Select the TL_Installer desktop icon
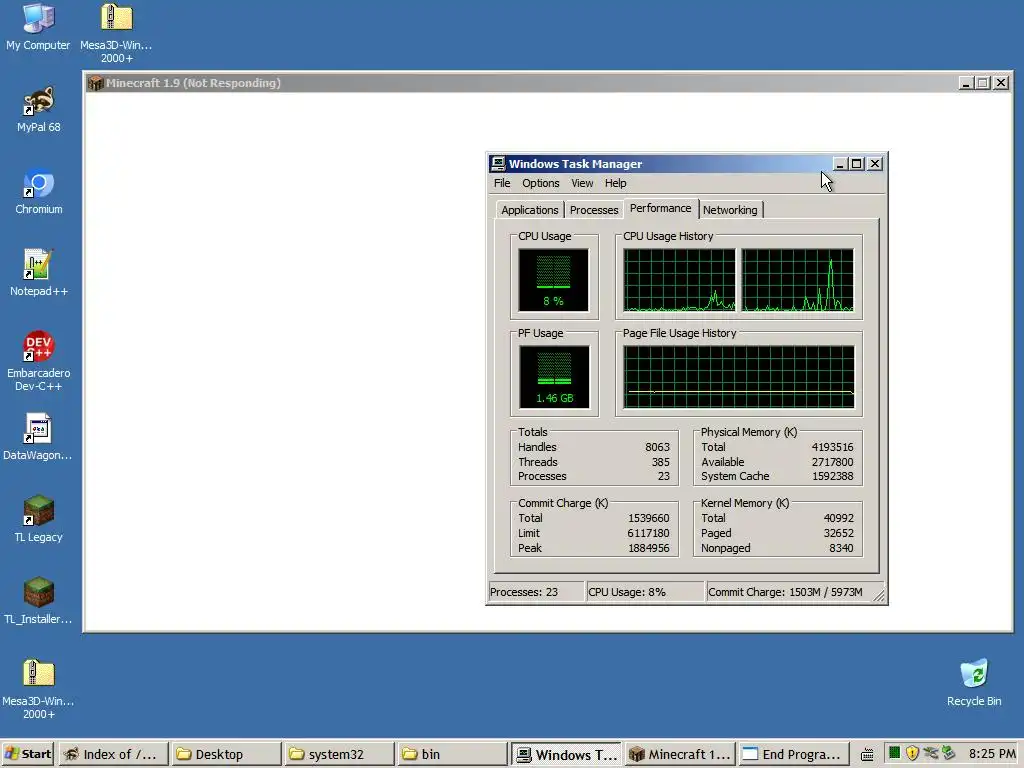The image size is (1024, 768). [x=38, y=601]
